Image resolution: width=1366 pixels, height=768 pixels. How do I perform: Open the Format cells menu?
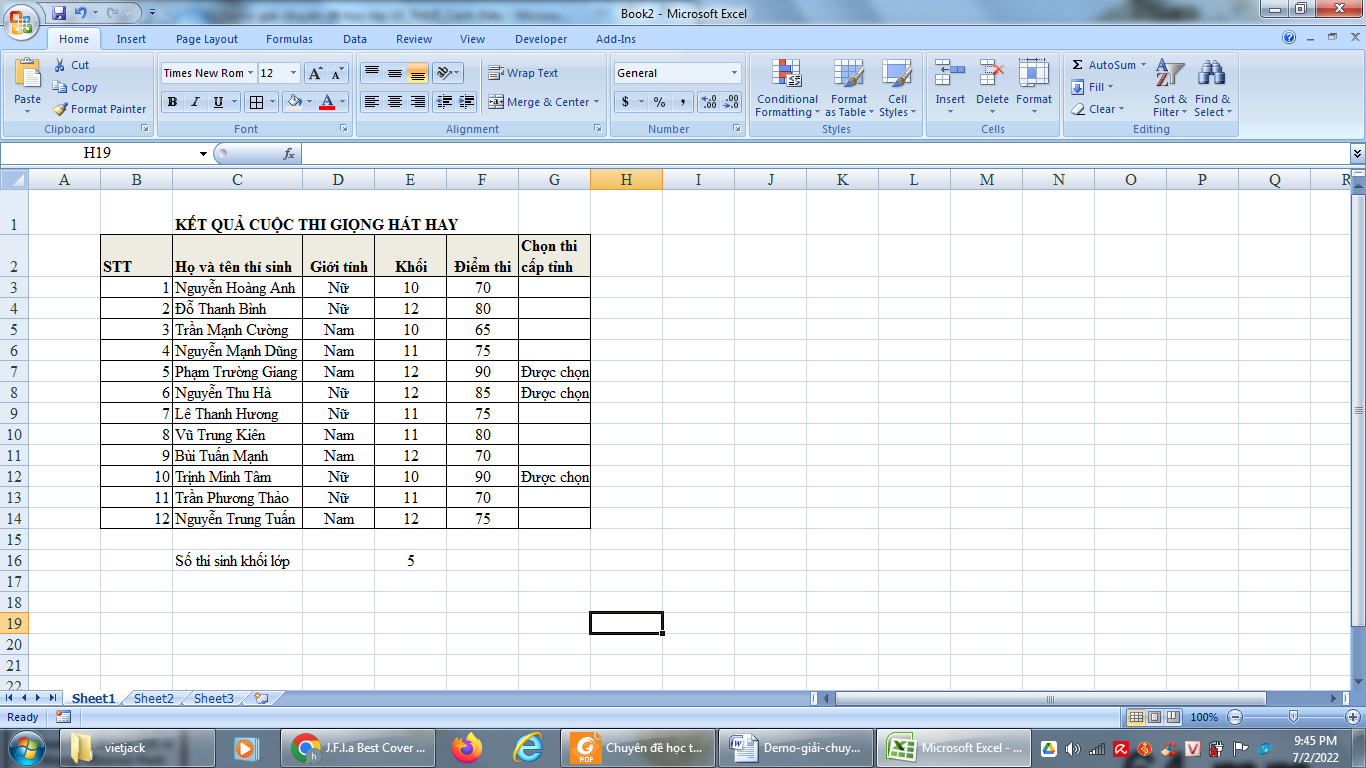[1034, 88]
